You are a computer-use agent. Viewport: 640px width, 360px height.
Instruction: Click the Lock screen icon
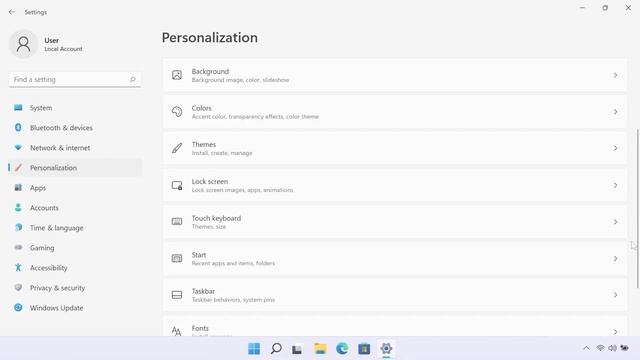tap(177, 185)
